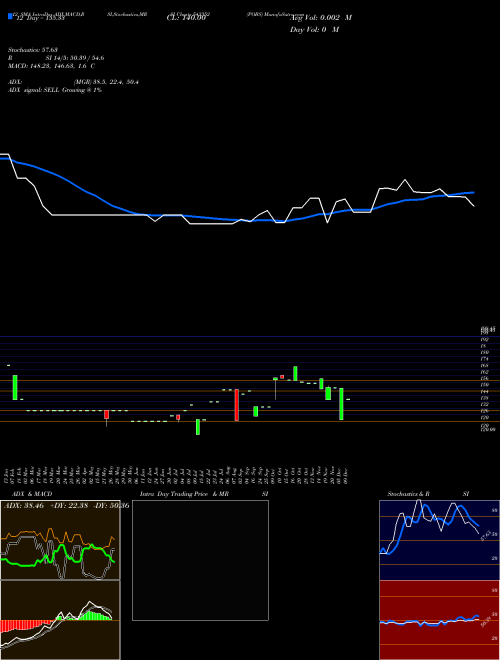
Task: Click the tall red candlestick in the price chart
Action: 237,405
